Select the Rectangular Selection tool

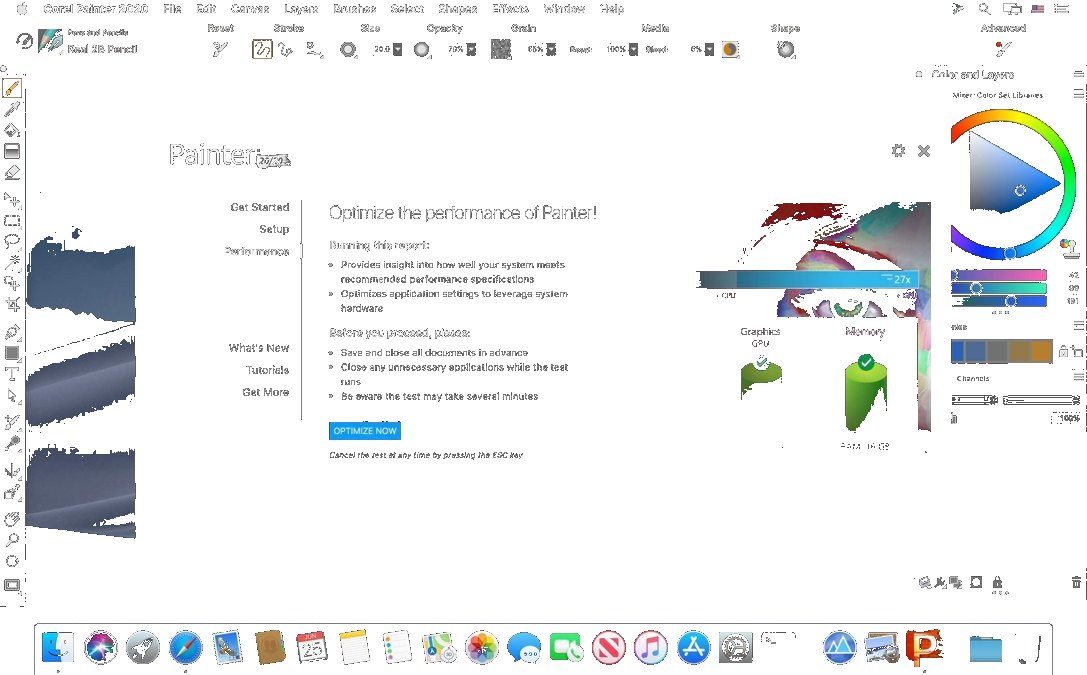coord(12,221)
